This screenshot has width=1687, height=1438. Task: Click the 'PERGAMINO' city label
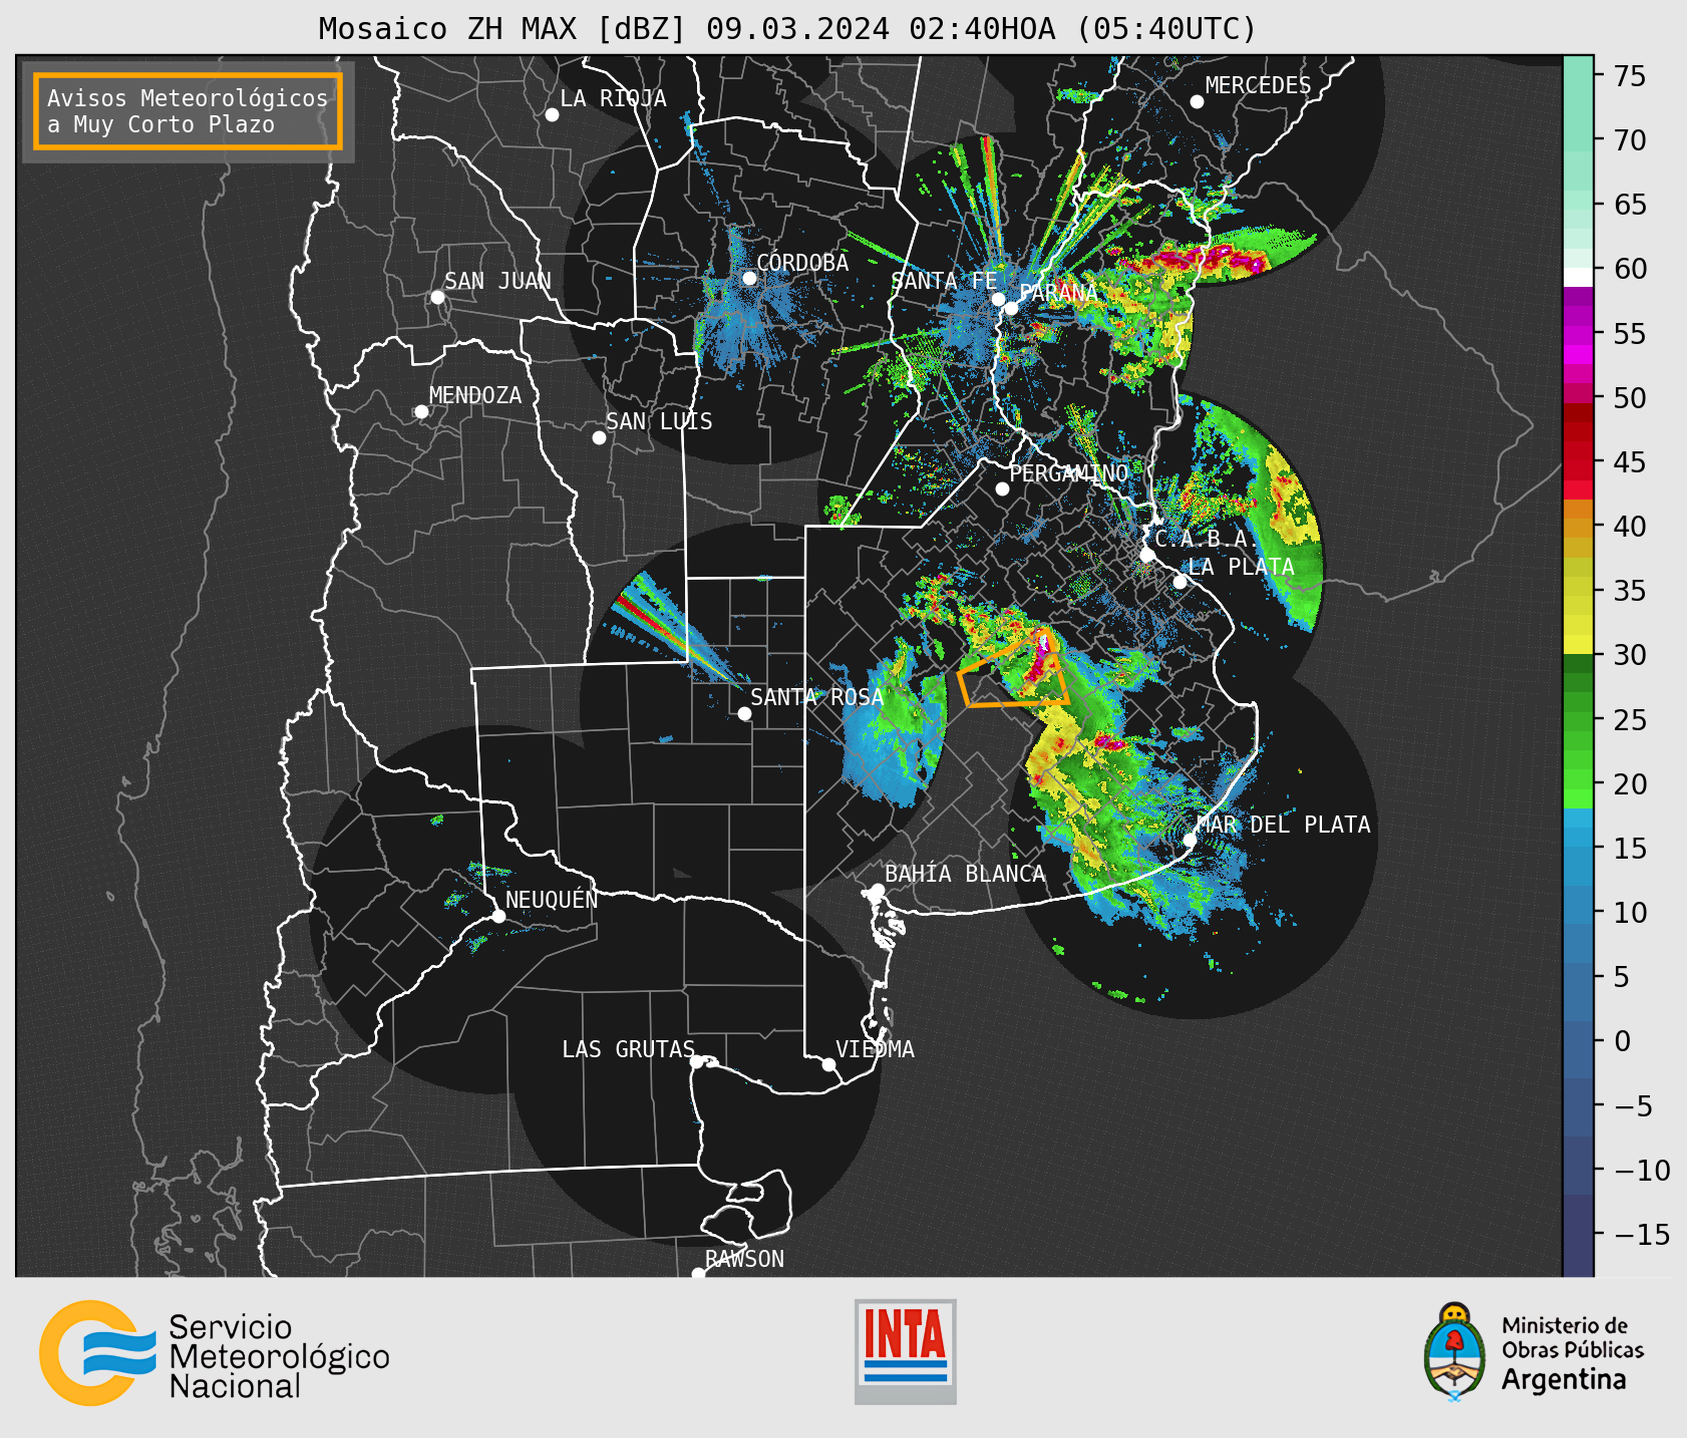[1069, 473]
